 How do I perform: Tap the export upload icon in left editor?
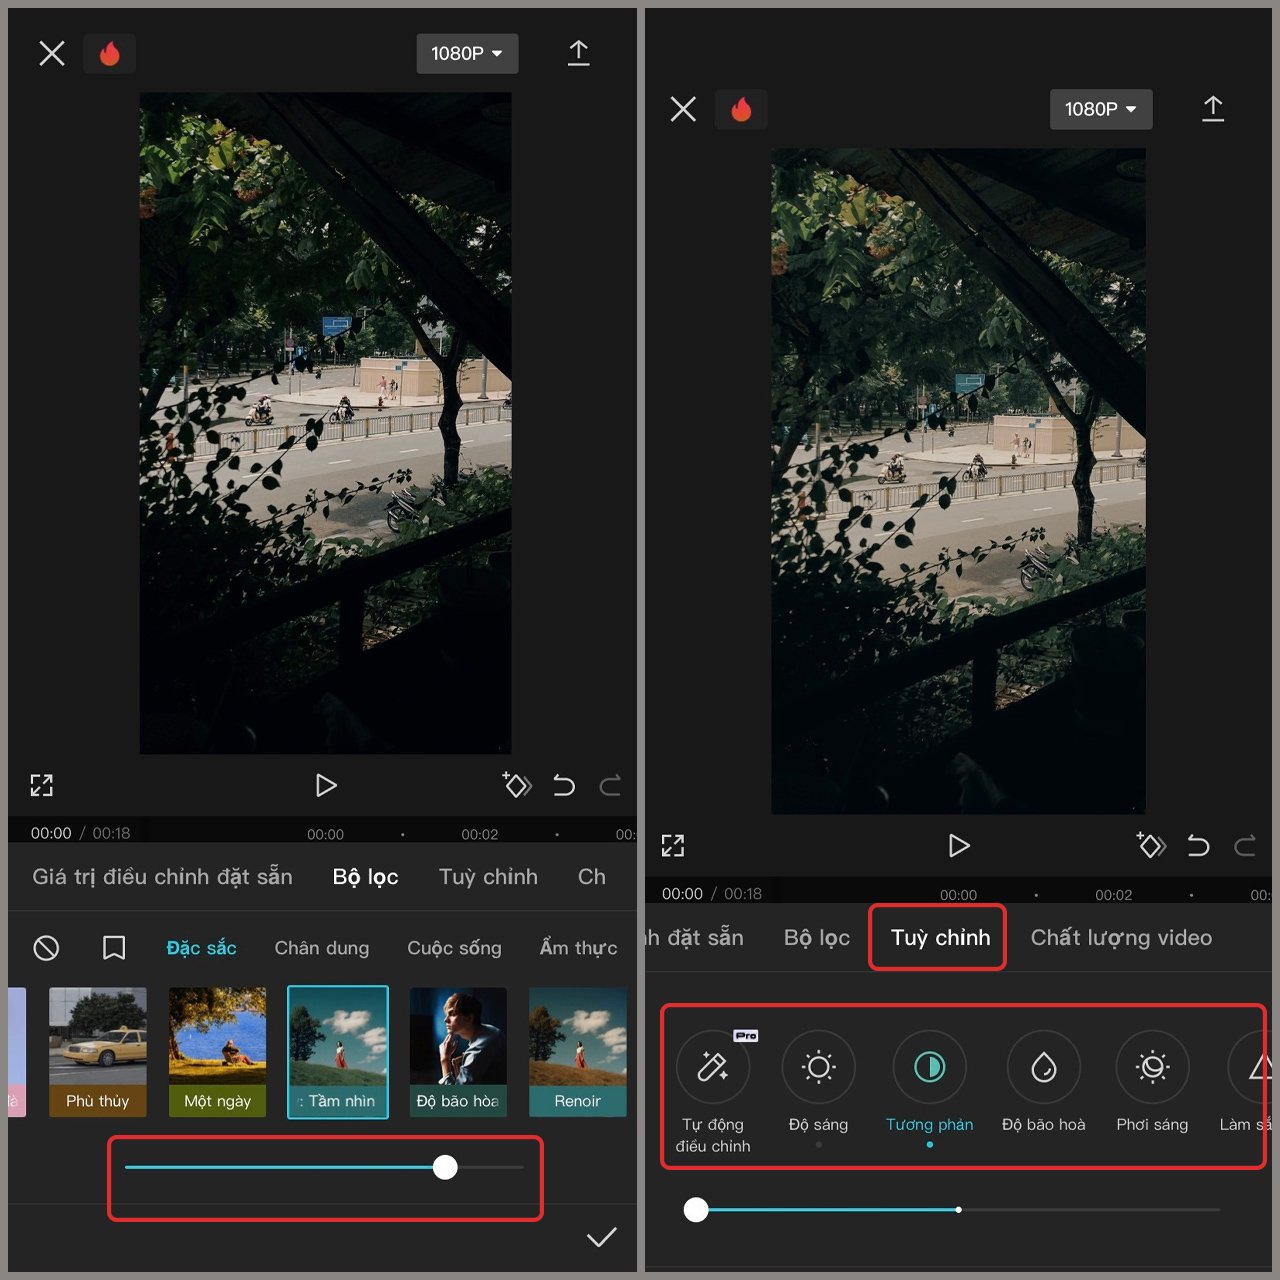578,54
